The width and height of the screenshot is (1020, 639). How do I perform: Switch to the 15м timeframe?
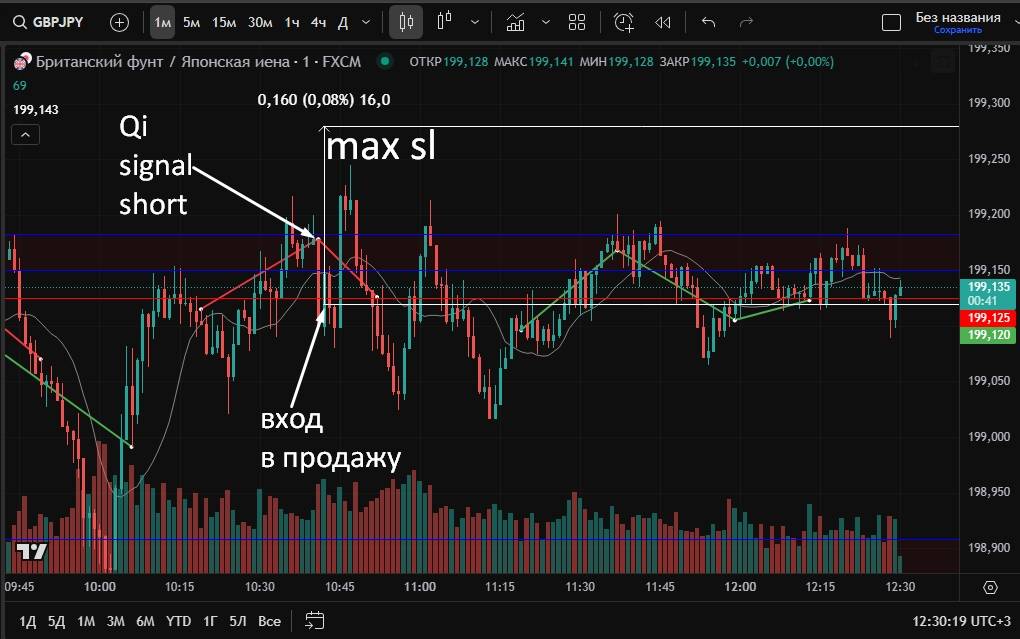click(224, 23)
